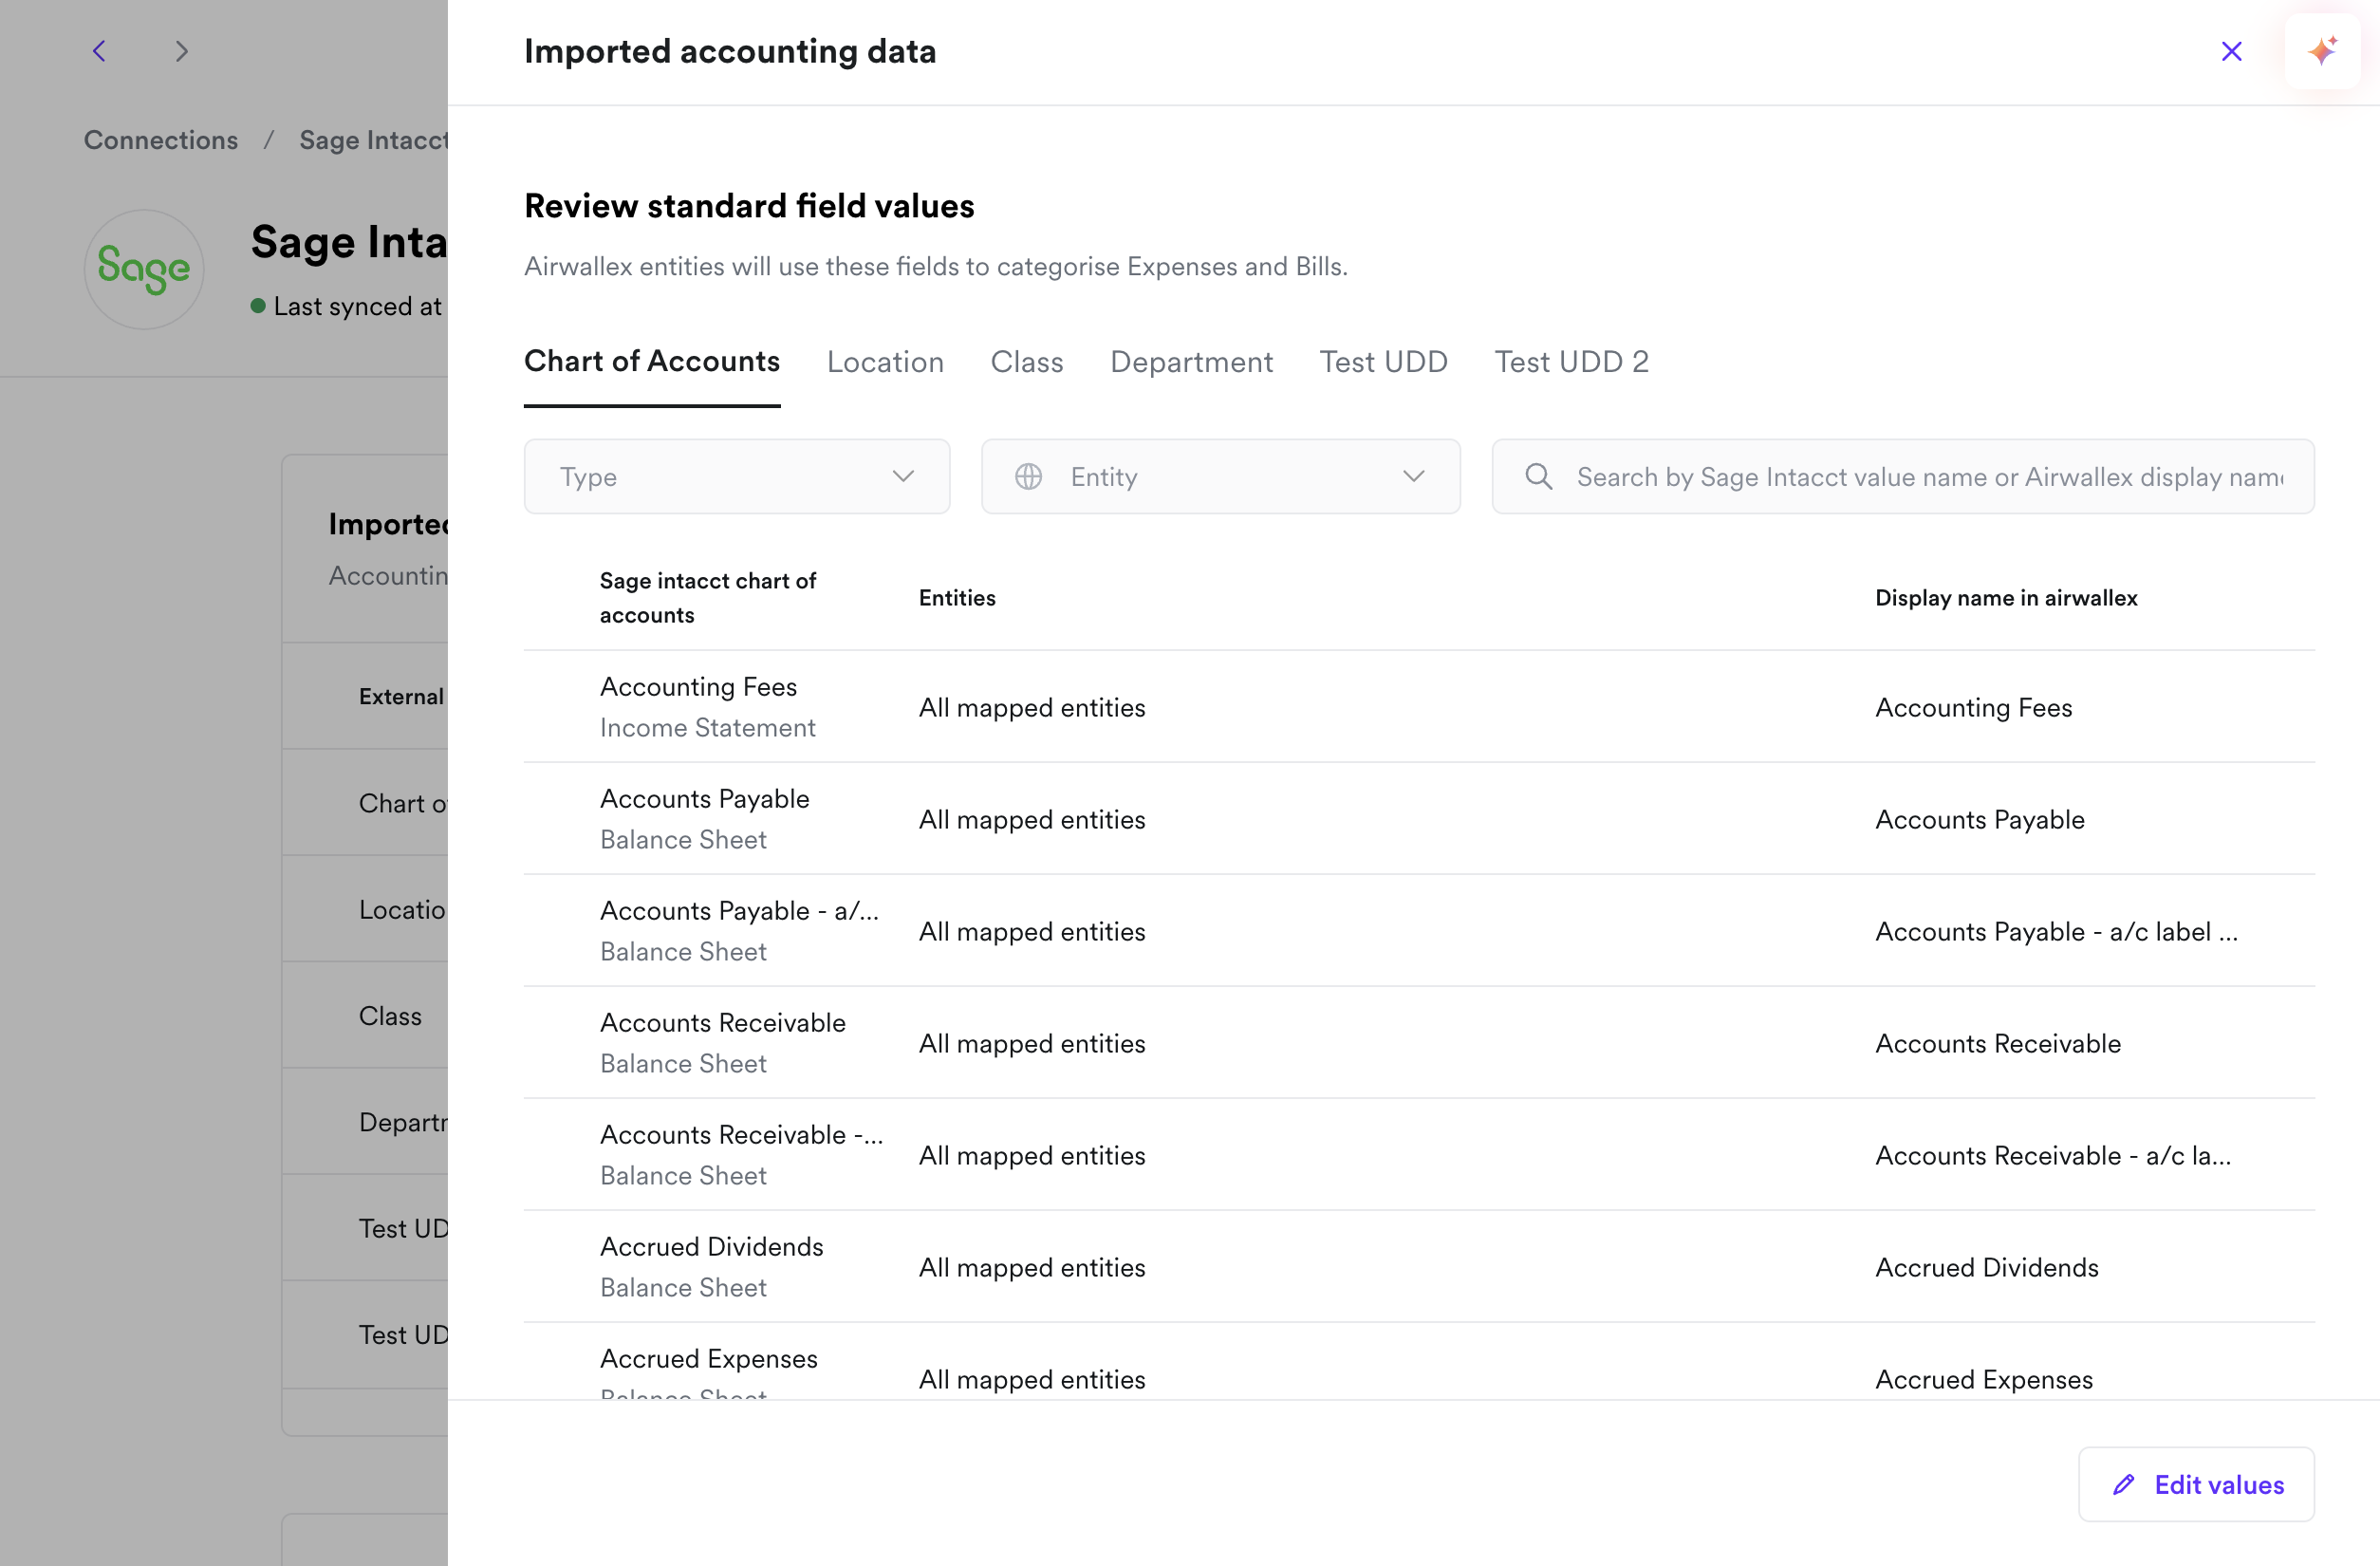2380x1566 pixels.
Task: Select the truncated Accounts Payable - a/... row
Action: [x=1419, y=931]
